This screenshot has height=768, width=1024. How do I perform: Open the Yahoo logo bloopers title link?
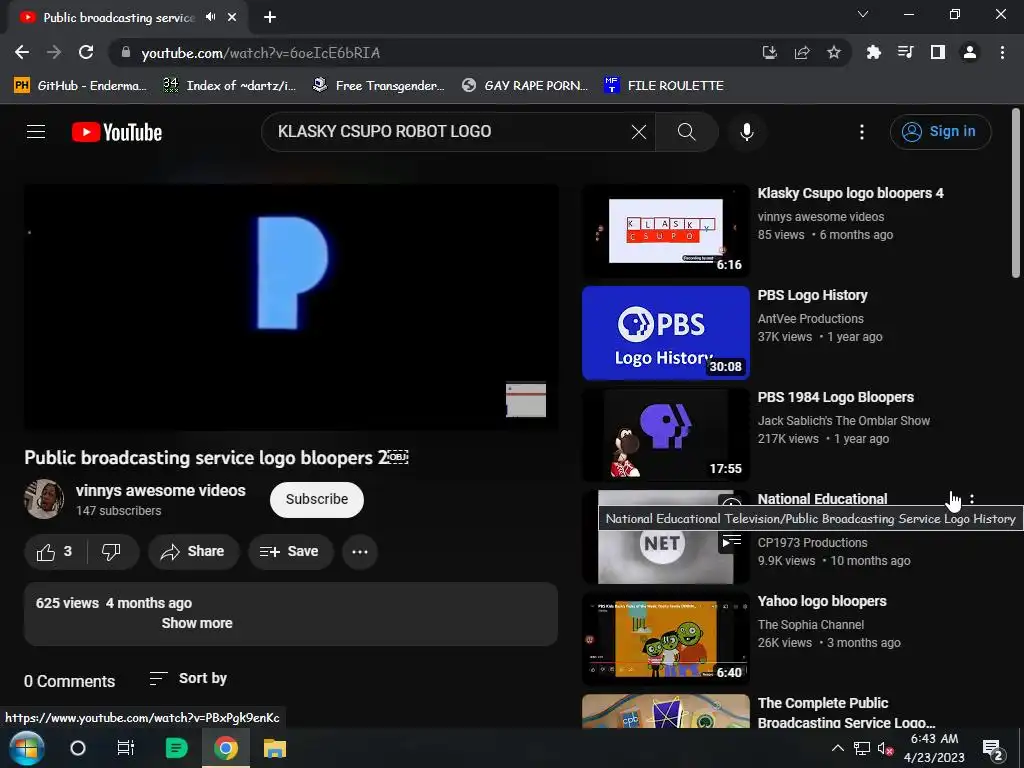822,601
